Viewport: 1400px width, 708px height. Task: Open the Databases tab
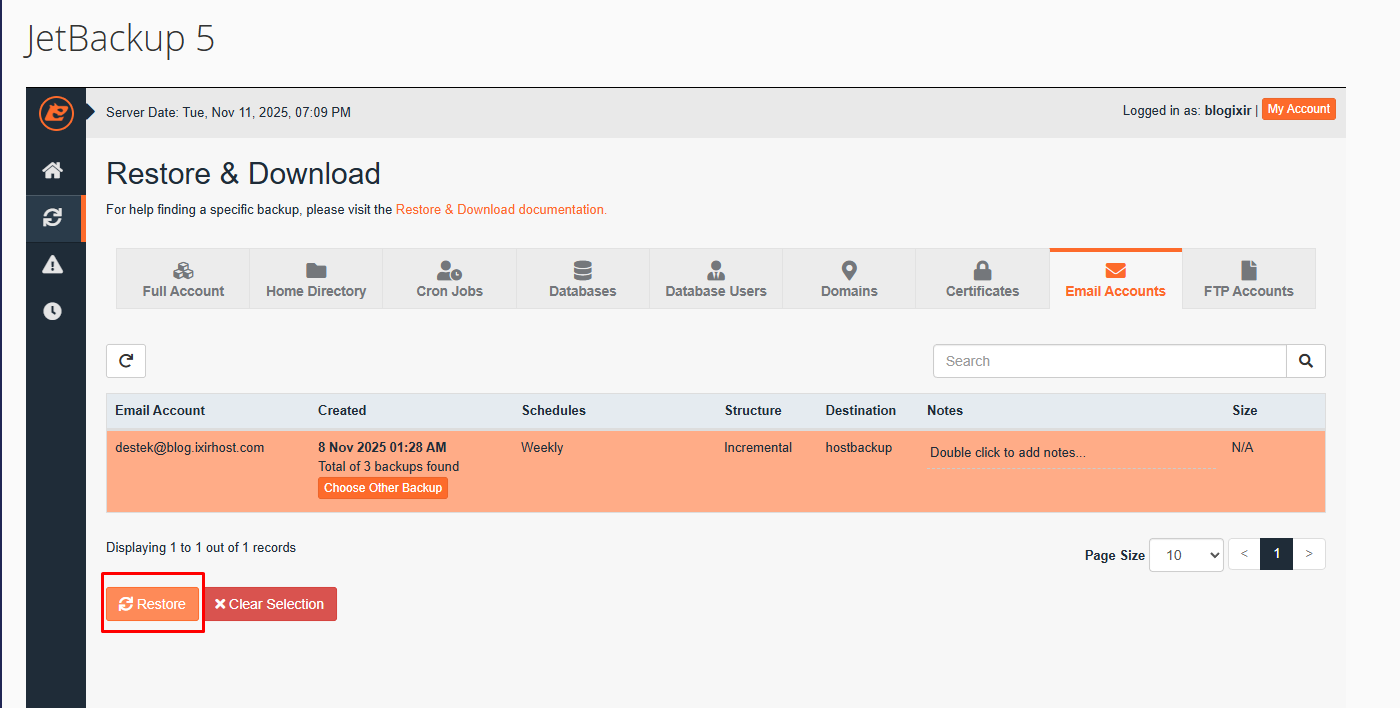[x=582, y=279]
